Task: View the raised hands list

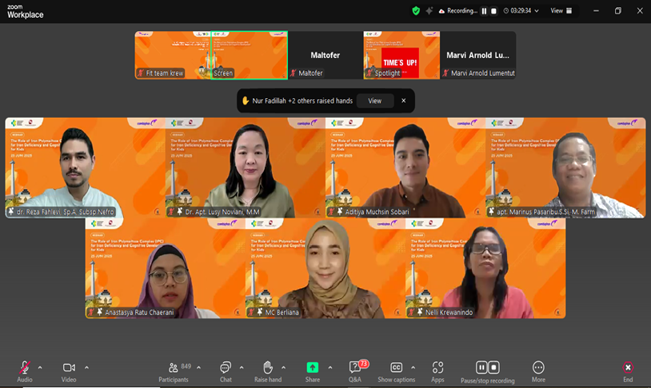Action: [x=375, y=101]
